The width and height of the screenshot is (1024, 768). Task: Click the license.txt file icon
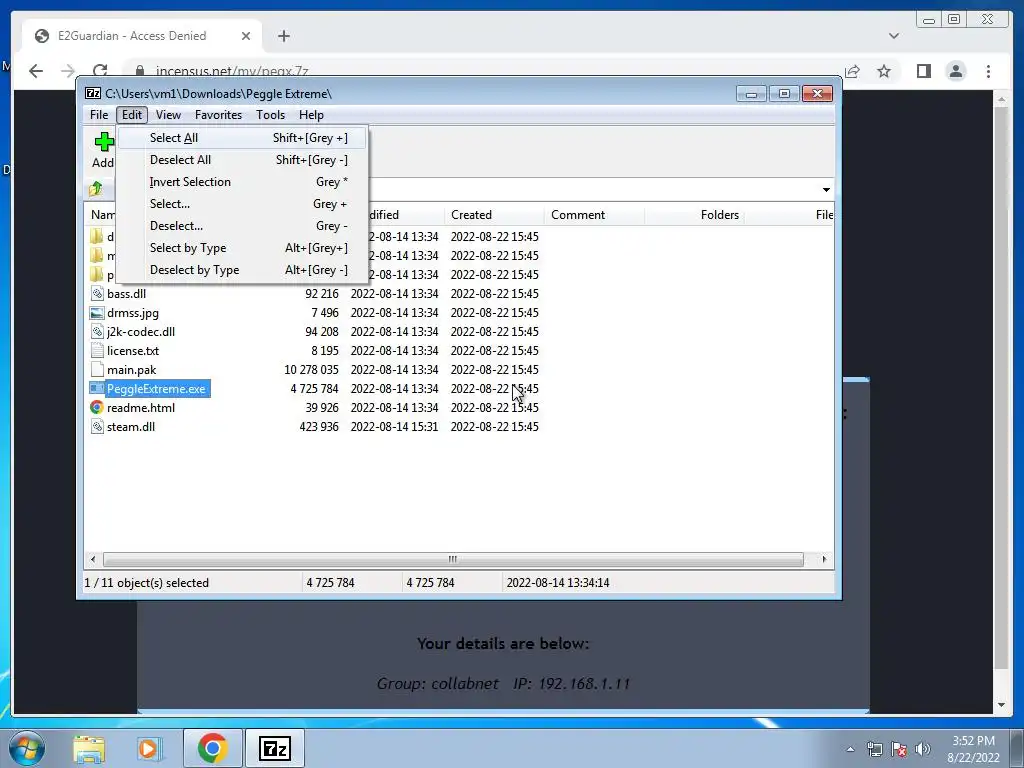coord(97,351)
